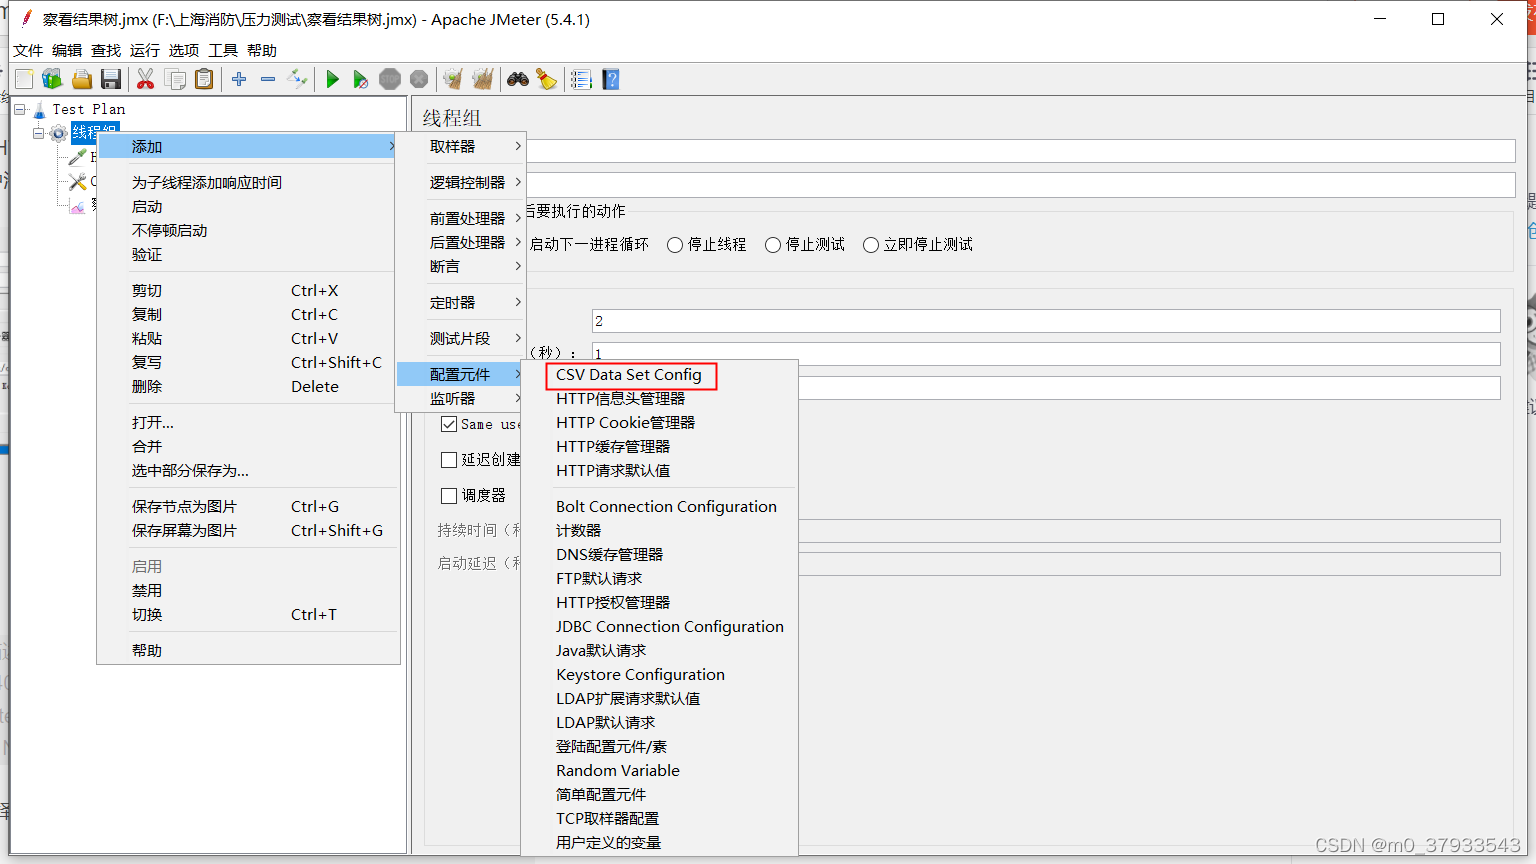Click the Clear broom with gear icon
Viewport: 1536px width, 864px height.
pos(453,79)
